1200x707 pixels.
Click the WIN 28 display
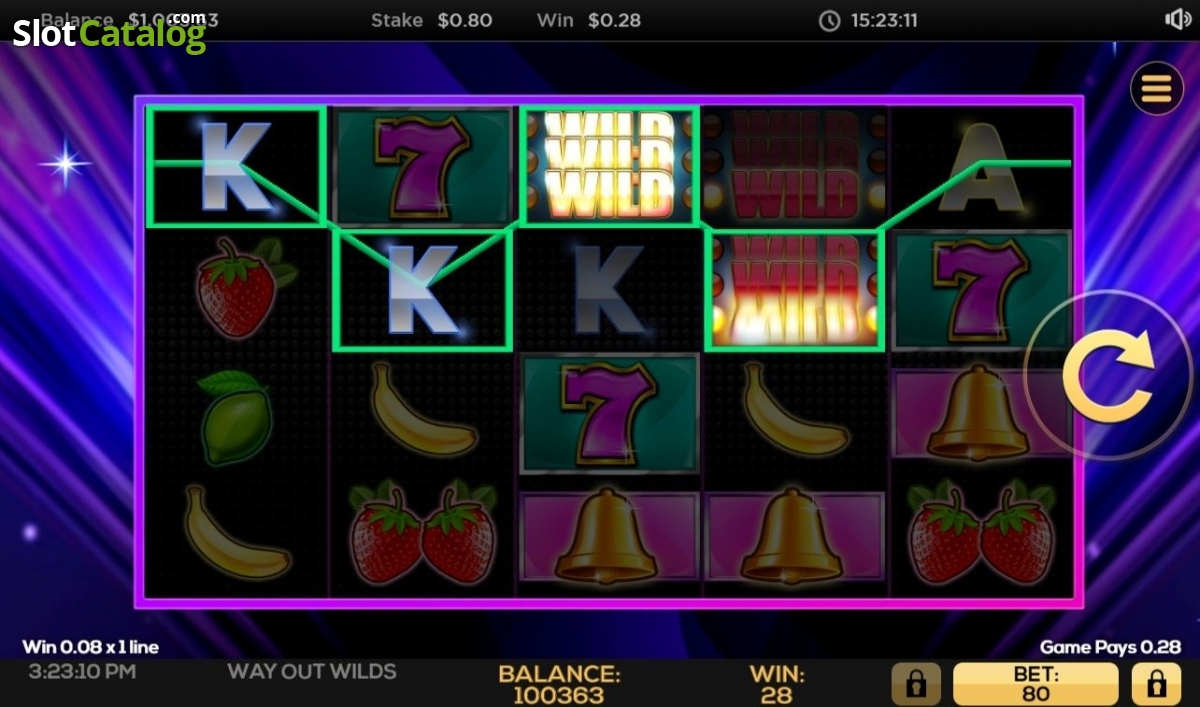(776, 684)
